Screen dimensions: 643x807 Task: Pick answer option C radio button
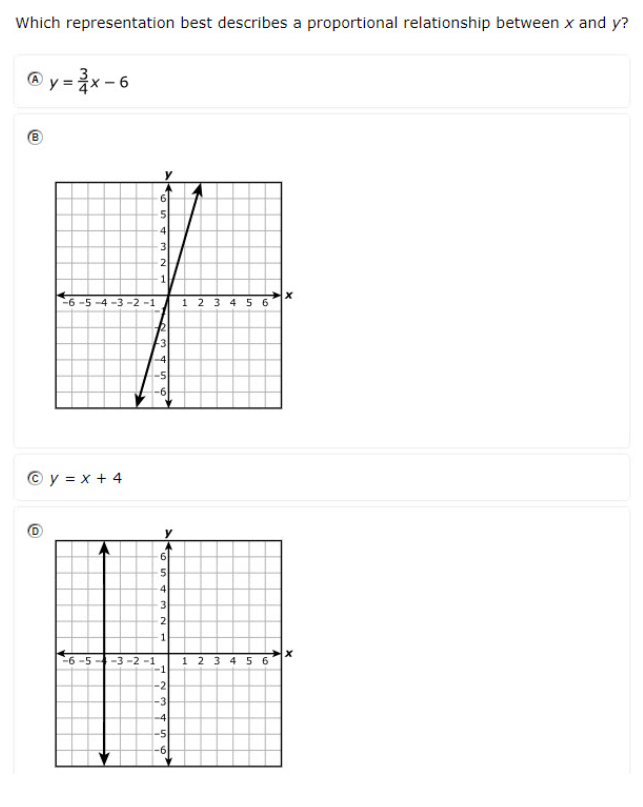click(x=33, y=478)
